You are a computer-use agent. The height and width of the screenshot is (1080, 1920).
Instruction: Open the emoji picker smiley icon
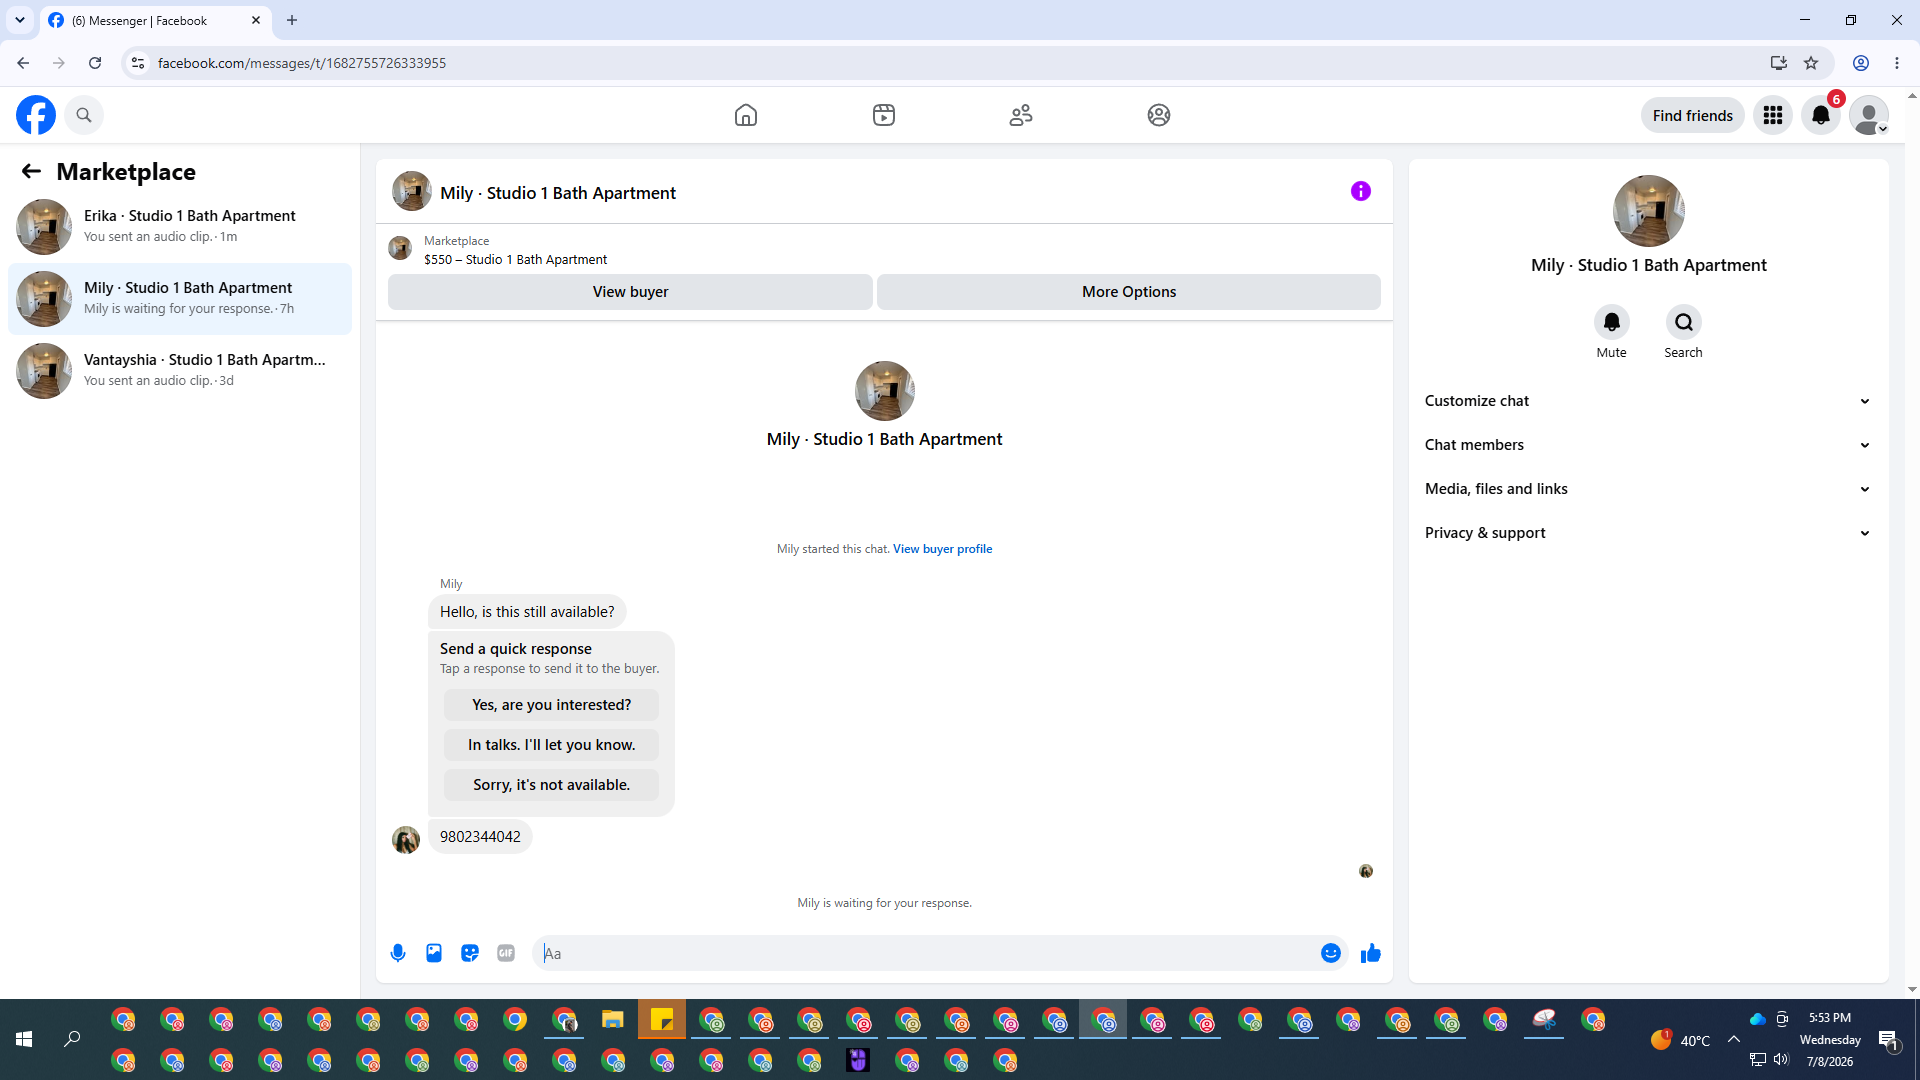click(1331, 953)
